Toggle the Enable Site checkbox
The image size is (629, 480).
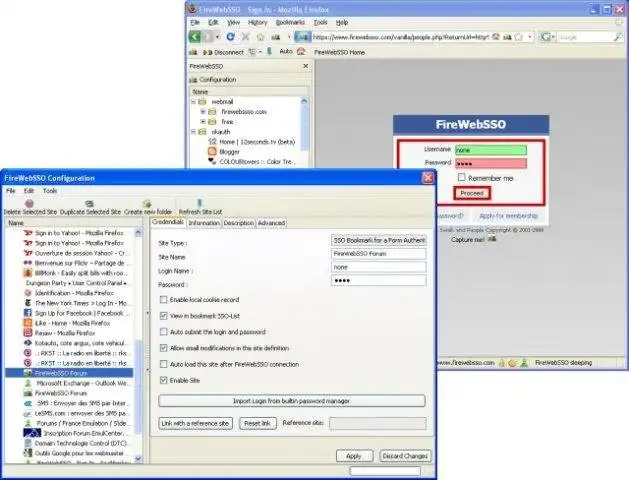pyautogui.click(x=163, y=380)
